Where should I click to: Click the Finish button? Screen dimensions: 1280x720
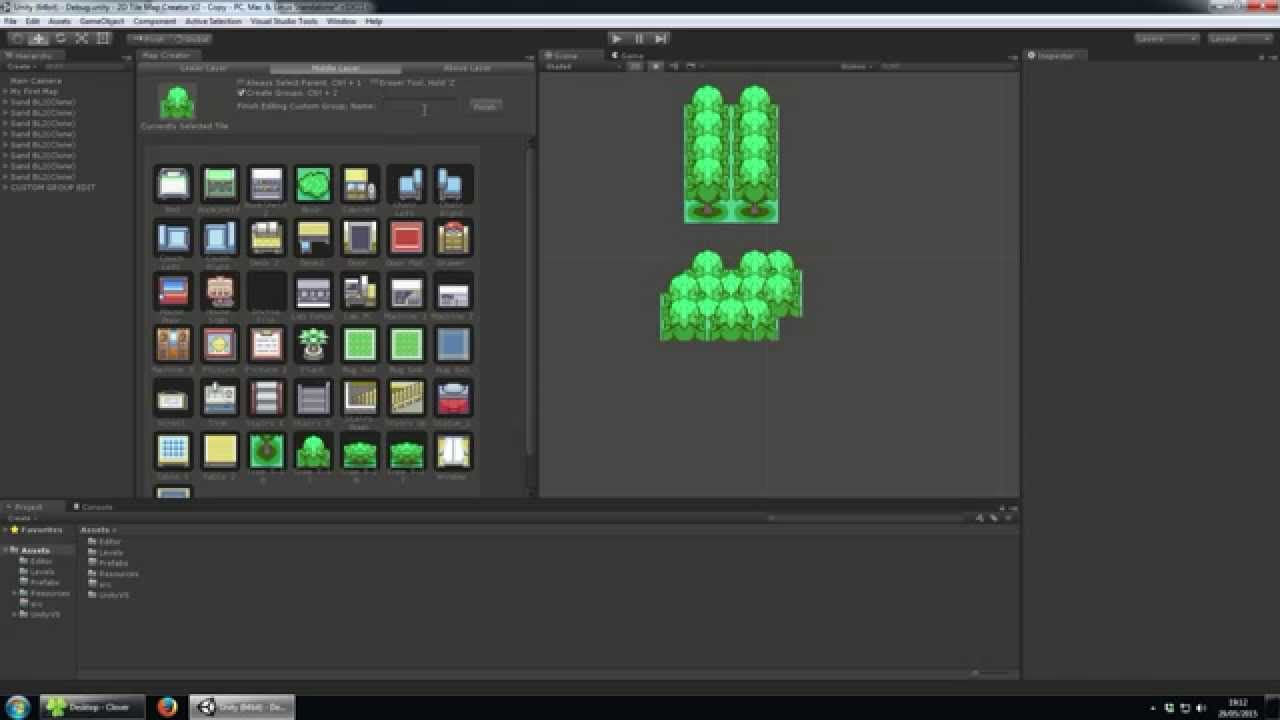[x=485, y=106]
